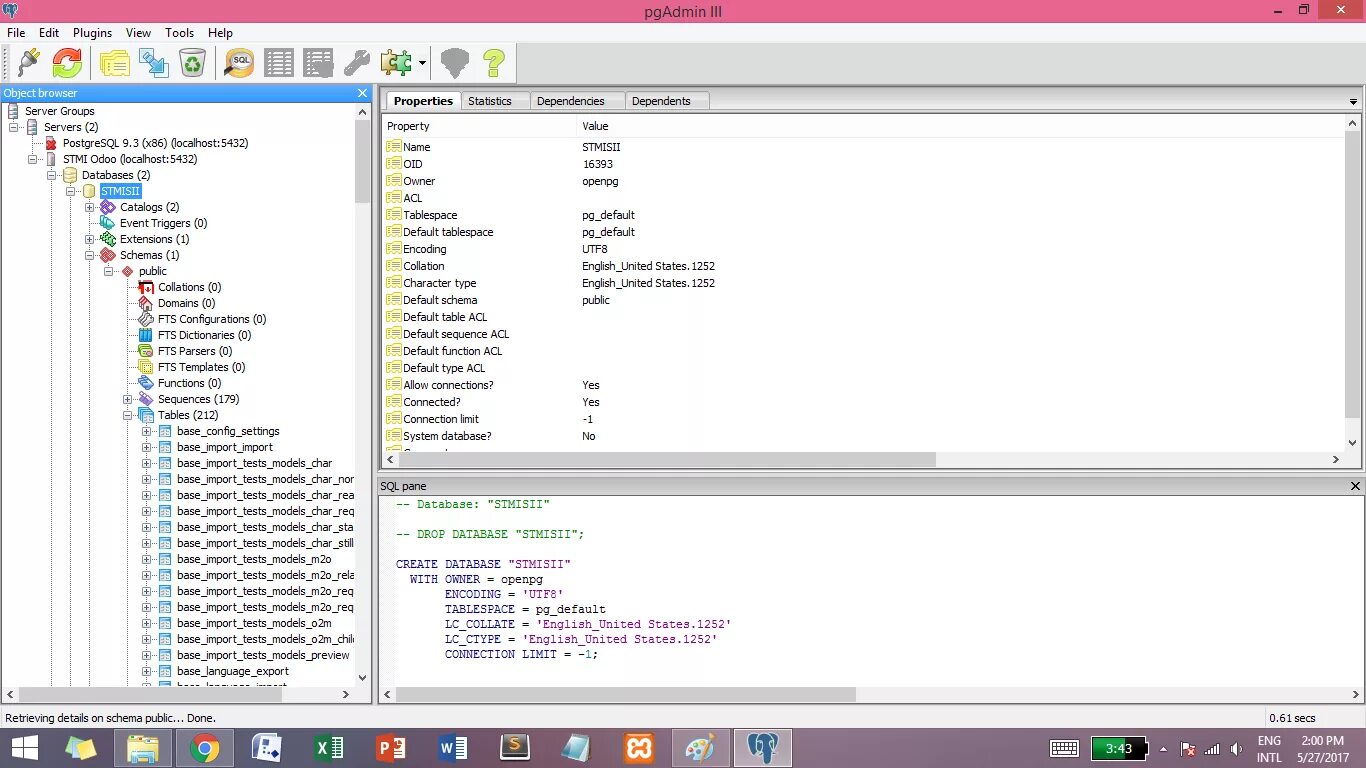Select the base_import_import table
This screenshot has height=768, width=1366.
point(225,447)
